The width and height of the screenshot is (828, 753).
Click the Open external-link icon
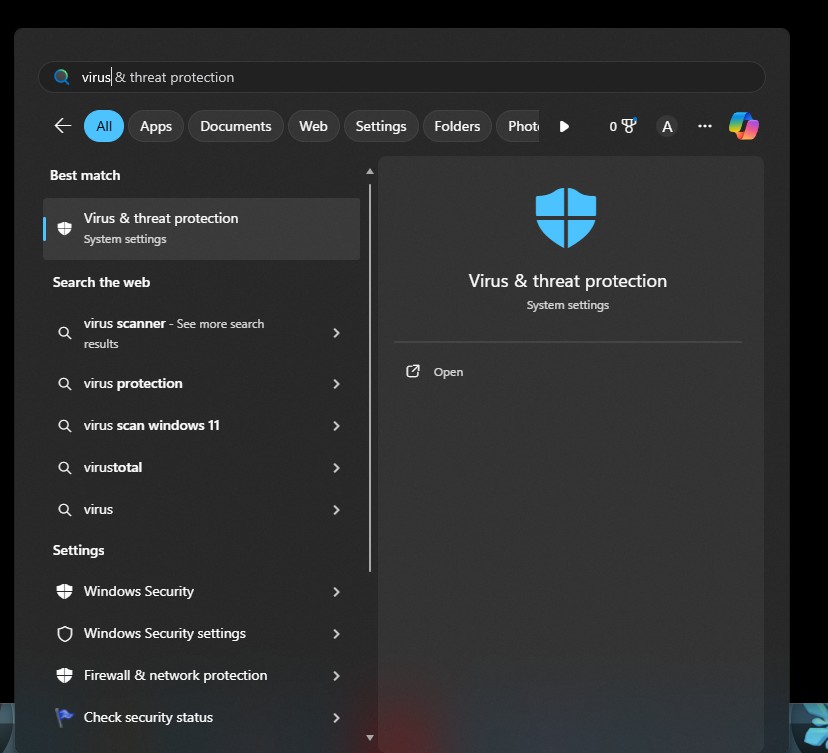click(x=413, y=372)
